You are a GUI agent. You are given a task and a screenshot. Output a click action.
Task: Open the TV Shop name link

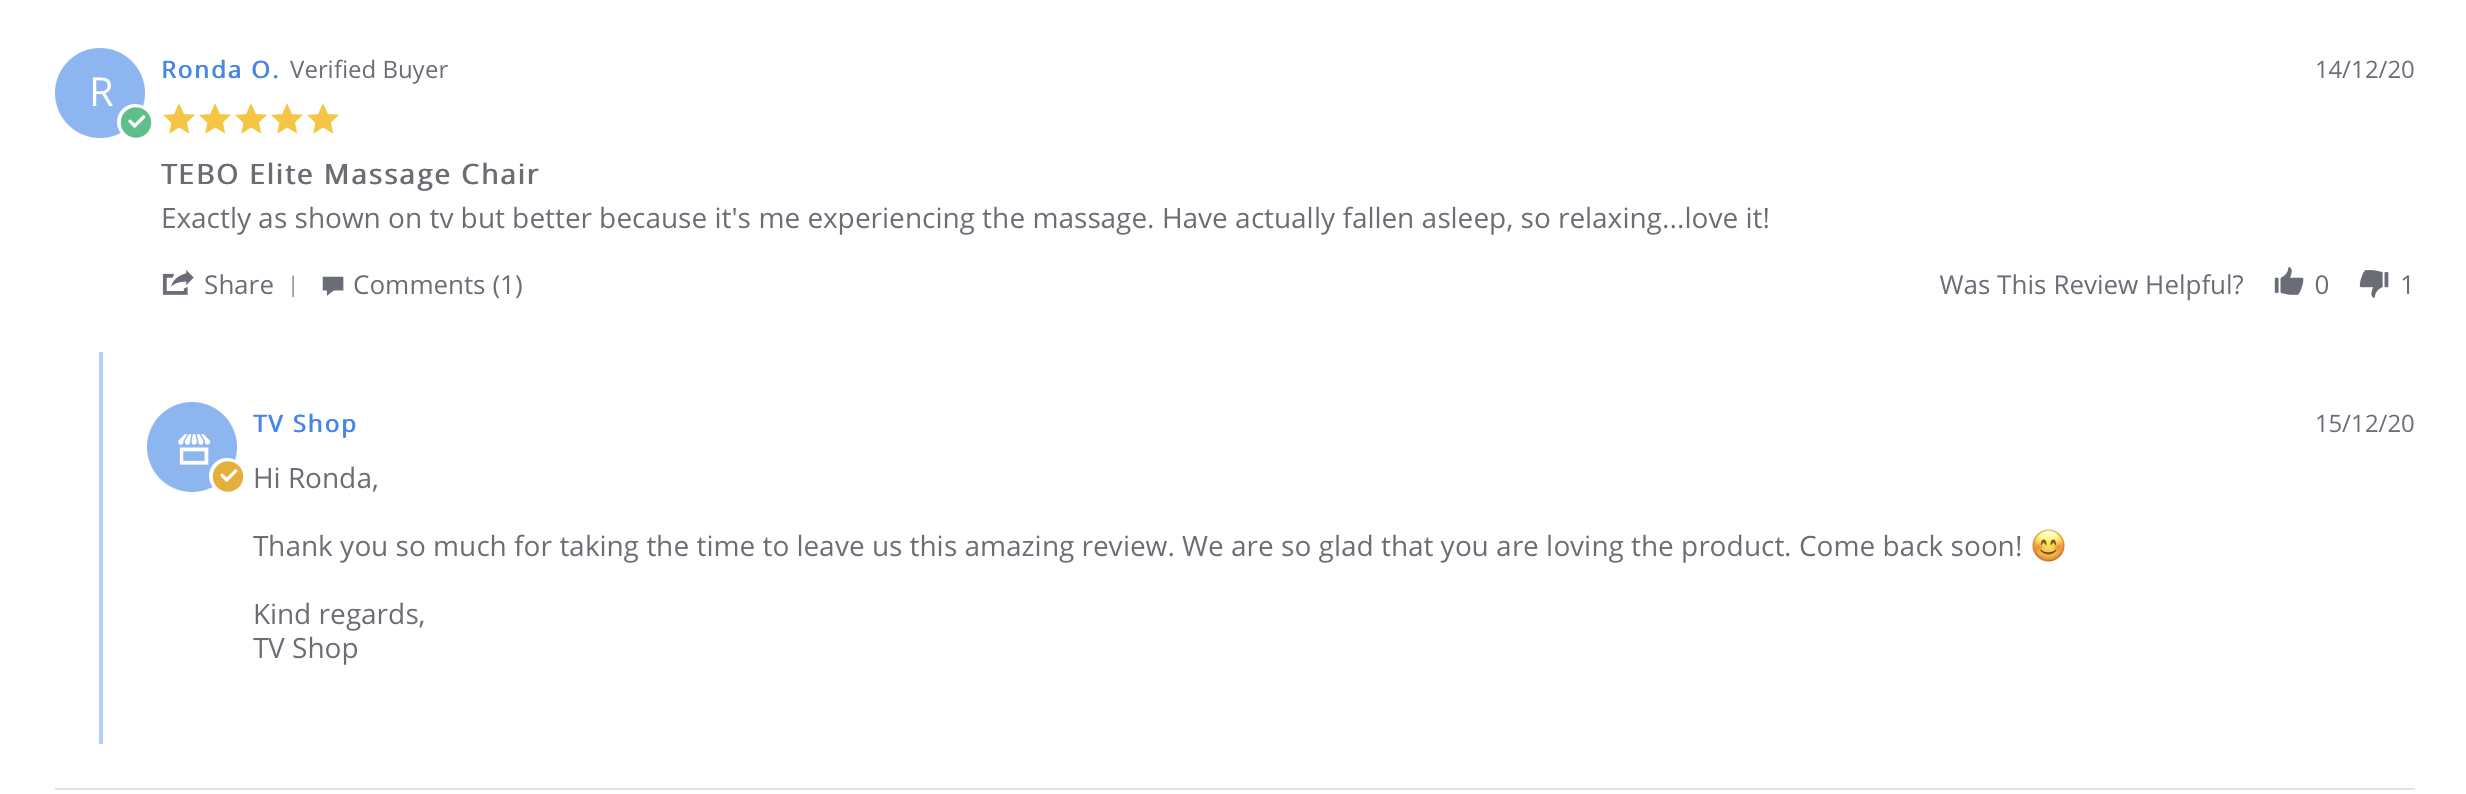(304, 424)
